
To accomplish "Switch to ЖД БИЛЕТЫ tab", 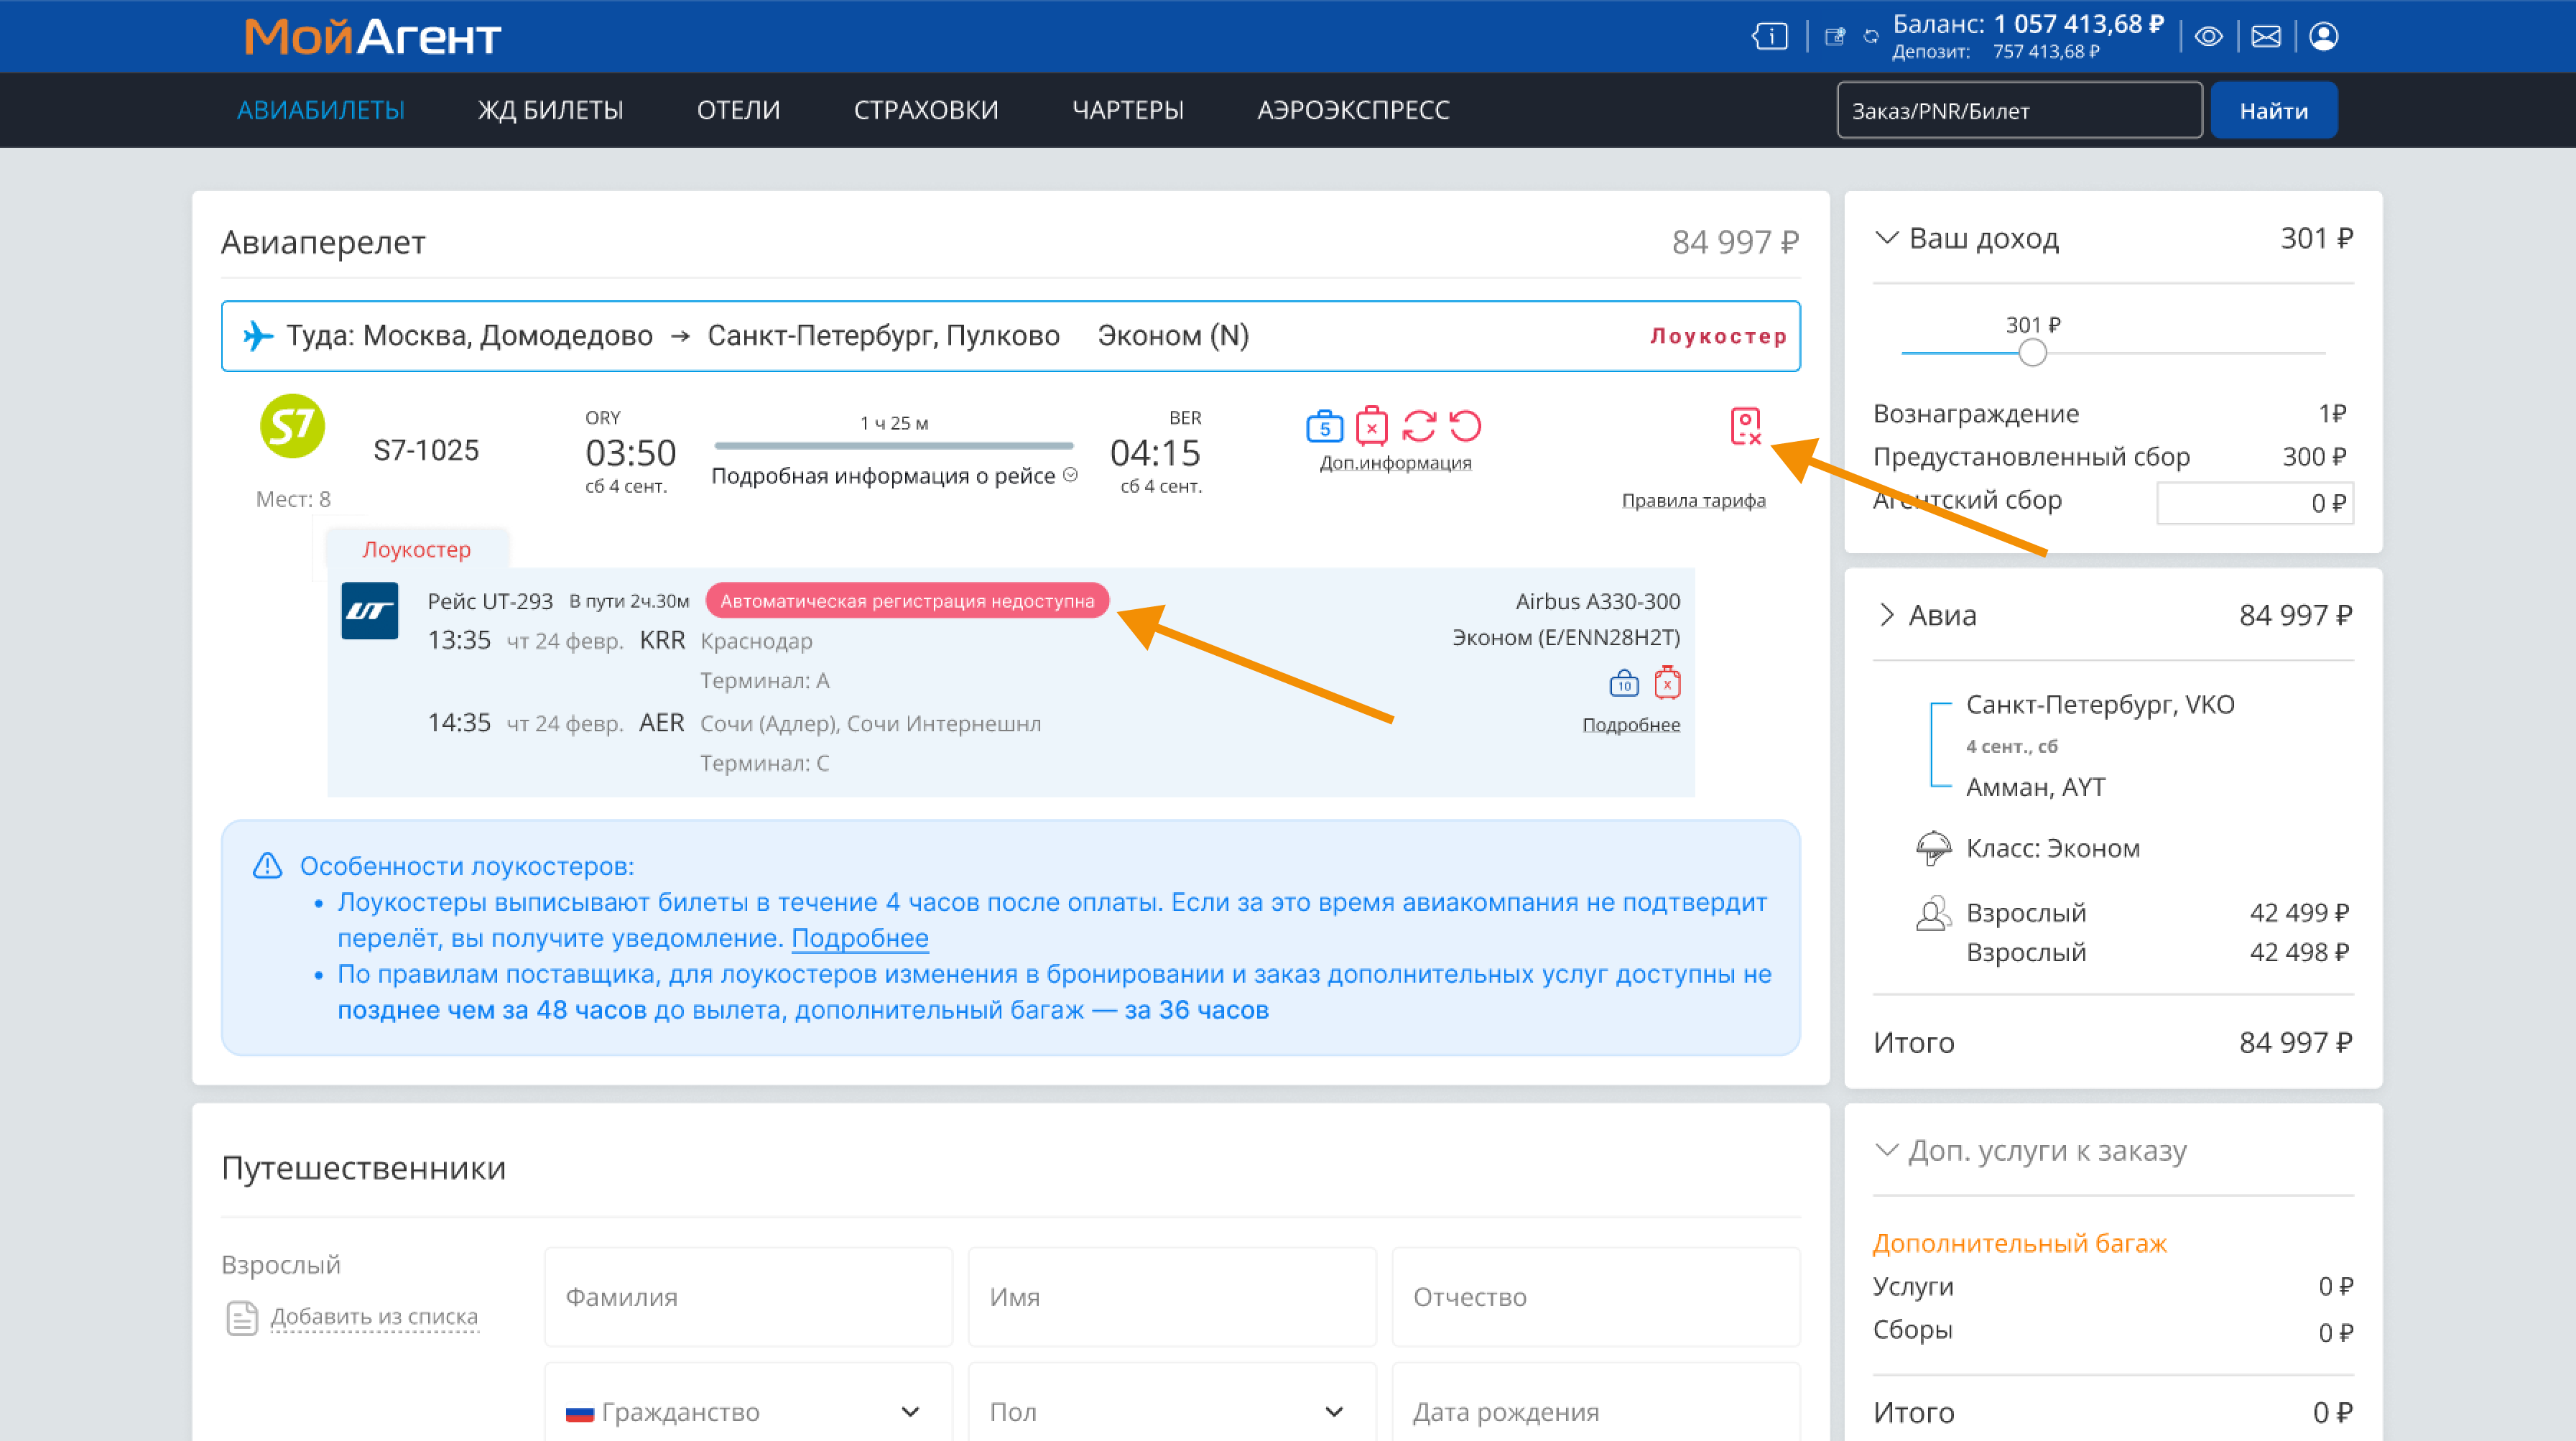I will [x=550, y=110].
